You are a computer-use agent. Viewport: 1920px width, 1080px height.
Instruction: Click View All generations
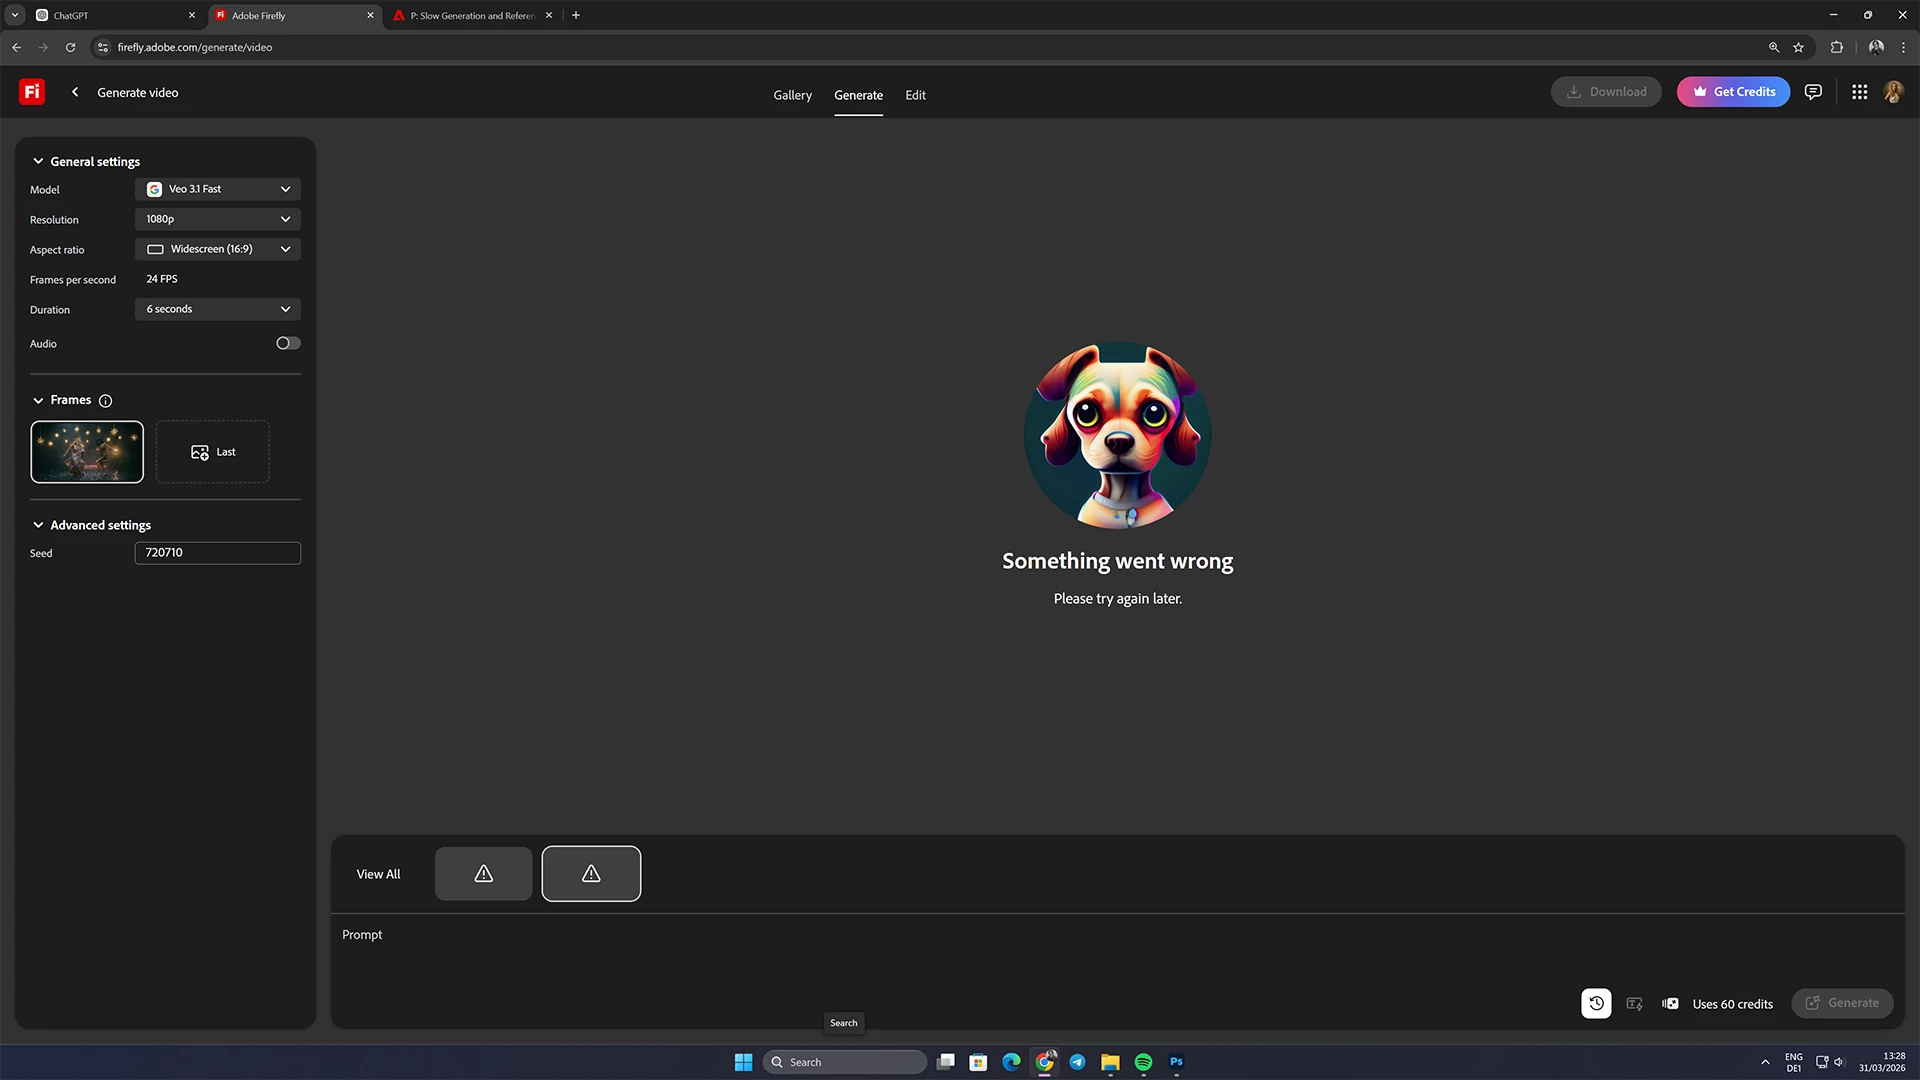[378, 874]
